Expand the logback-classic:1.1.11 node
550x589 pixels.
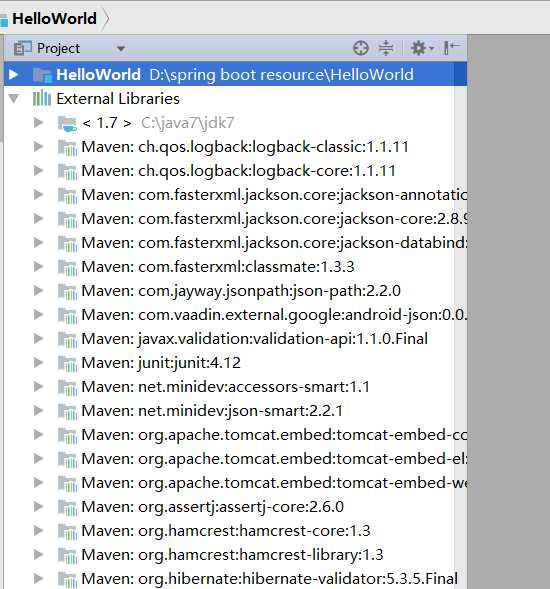(x=38, y=146)
